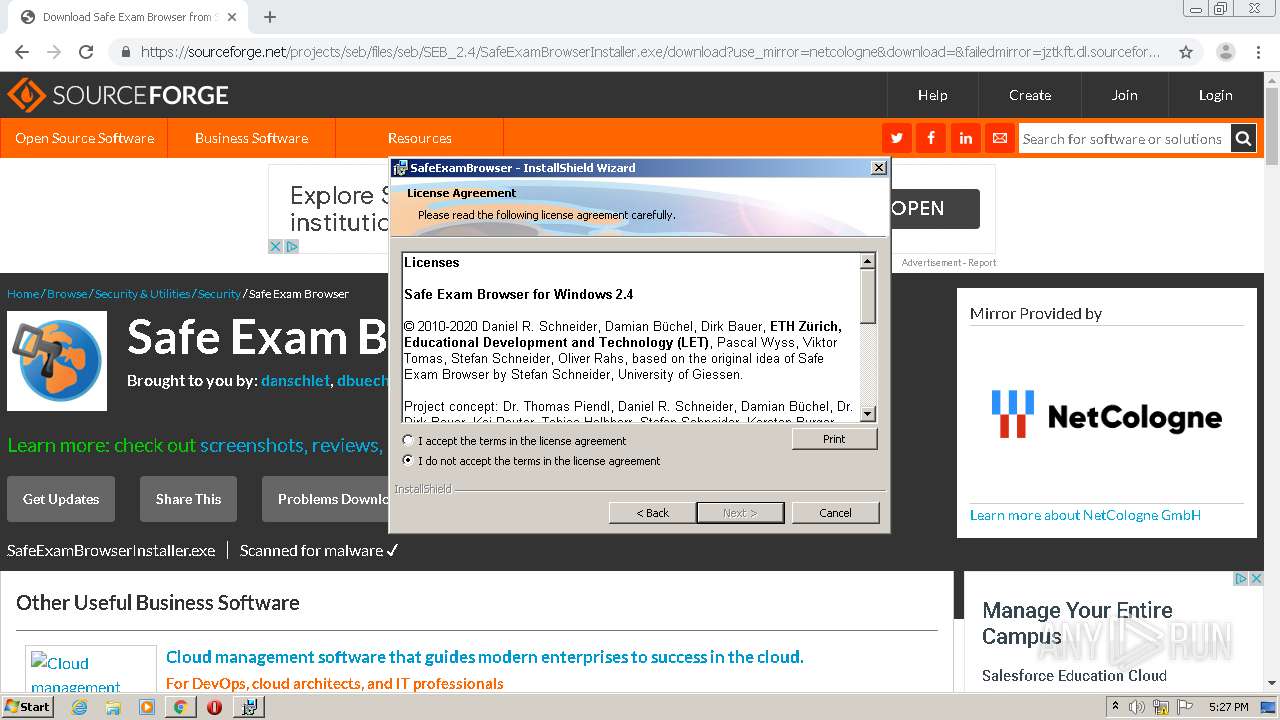
Task: Show hidden tray icons arrow
Action: point(1114,707)
